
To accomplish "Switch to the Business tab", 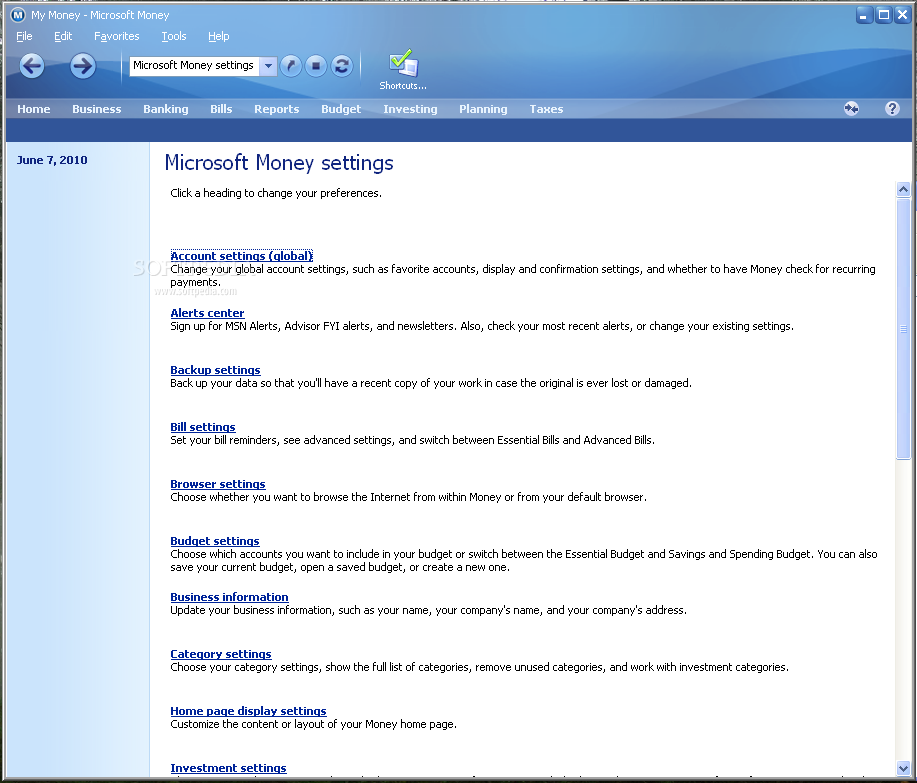I will 96,109.
